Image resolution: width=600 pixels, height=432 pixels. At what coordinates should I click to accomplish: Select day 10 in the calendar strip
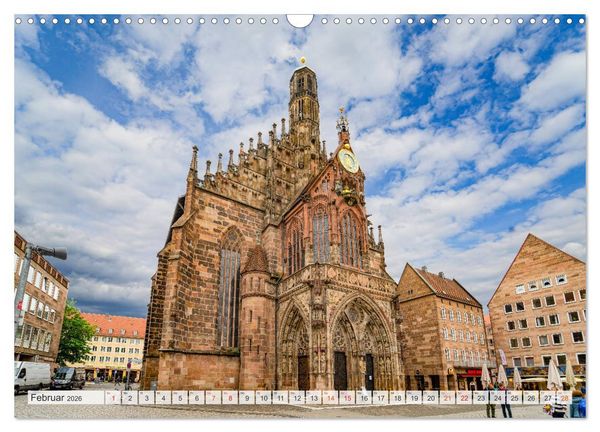click(x=263, y=398)
